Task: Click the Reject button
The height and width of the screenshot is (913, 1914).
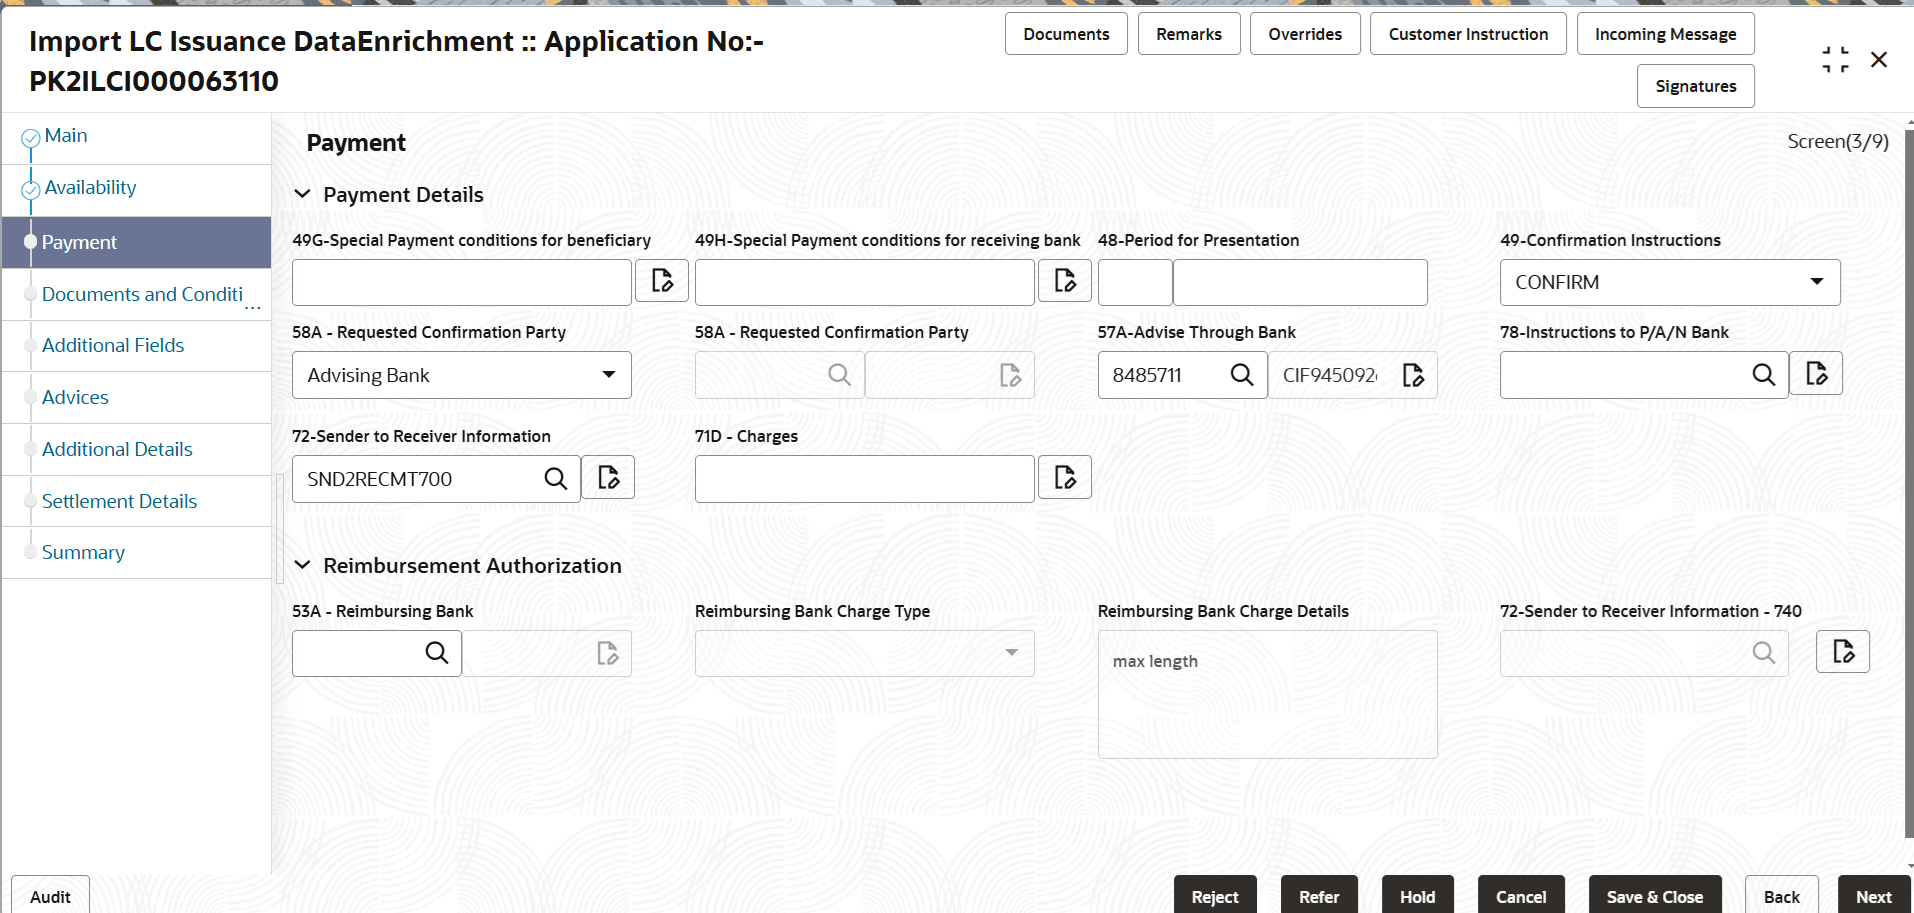Action: tap(1215, 896)
